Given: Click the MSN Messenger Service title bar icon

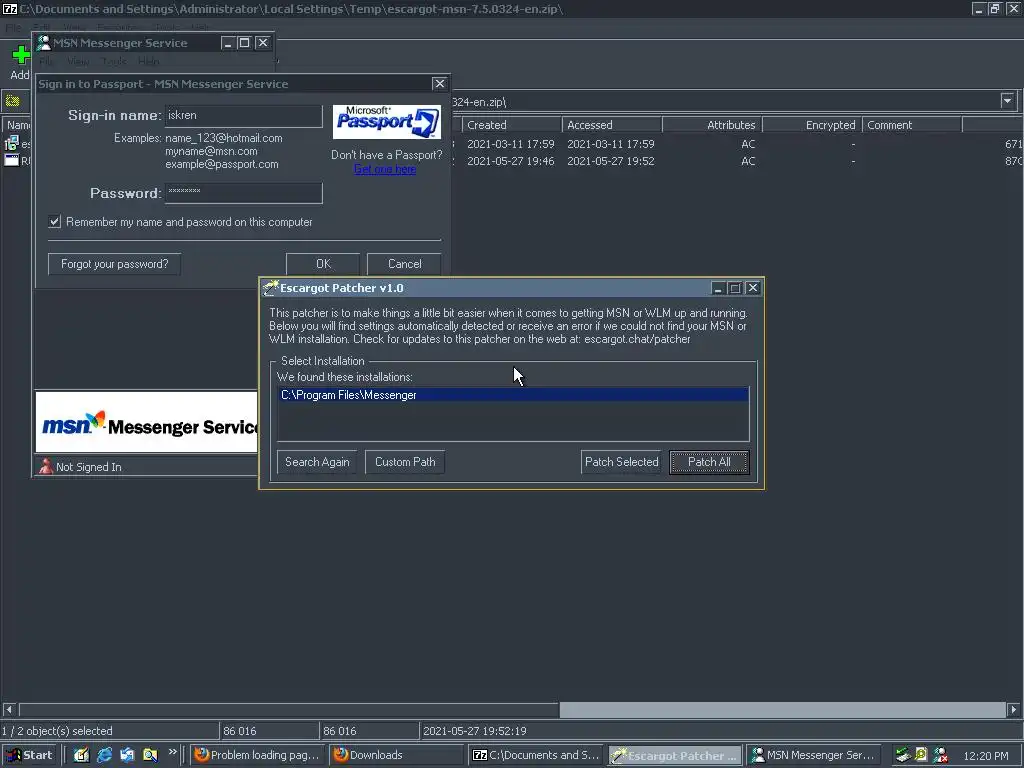Looking at the screenshot, I should pyautogui.click(x=44, y=42).
